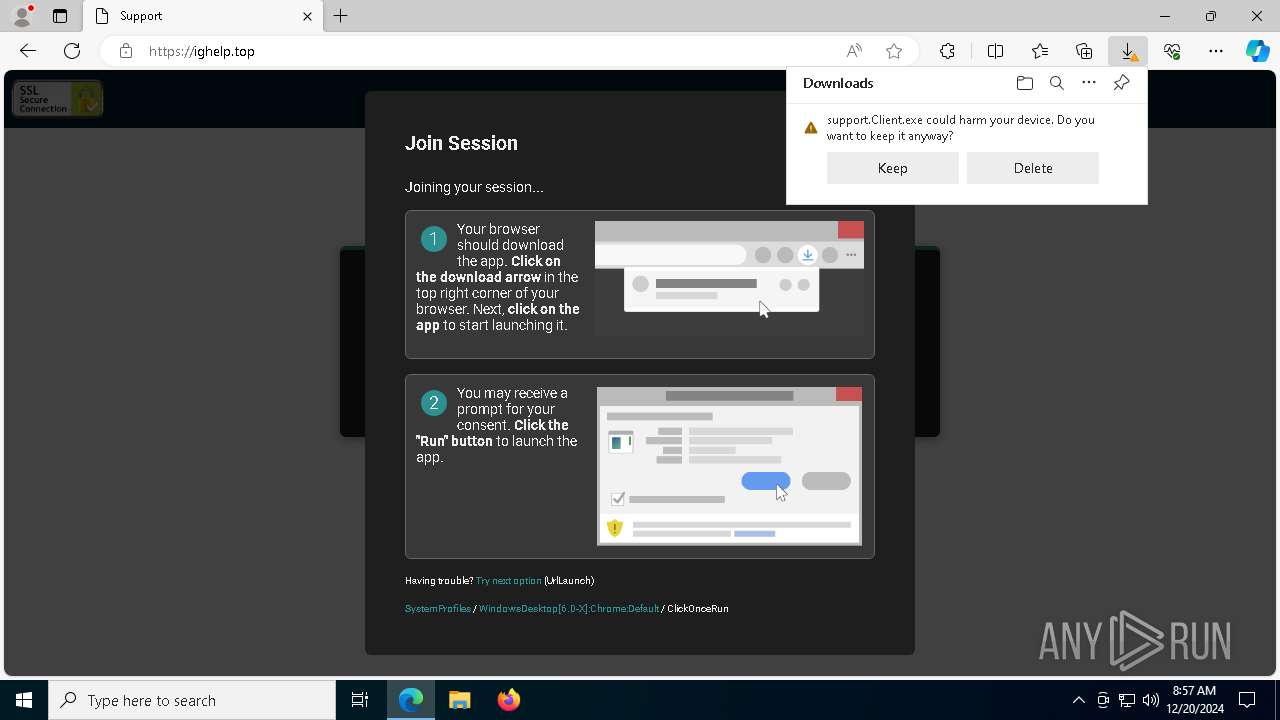The width and height of the screenshot is (1280, 720).
Task: Open the Extensions puzzle icon
Action: [x=947, y=51]
